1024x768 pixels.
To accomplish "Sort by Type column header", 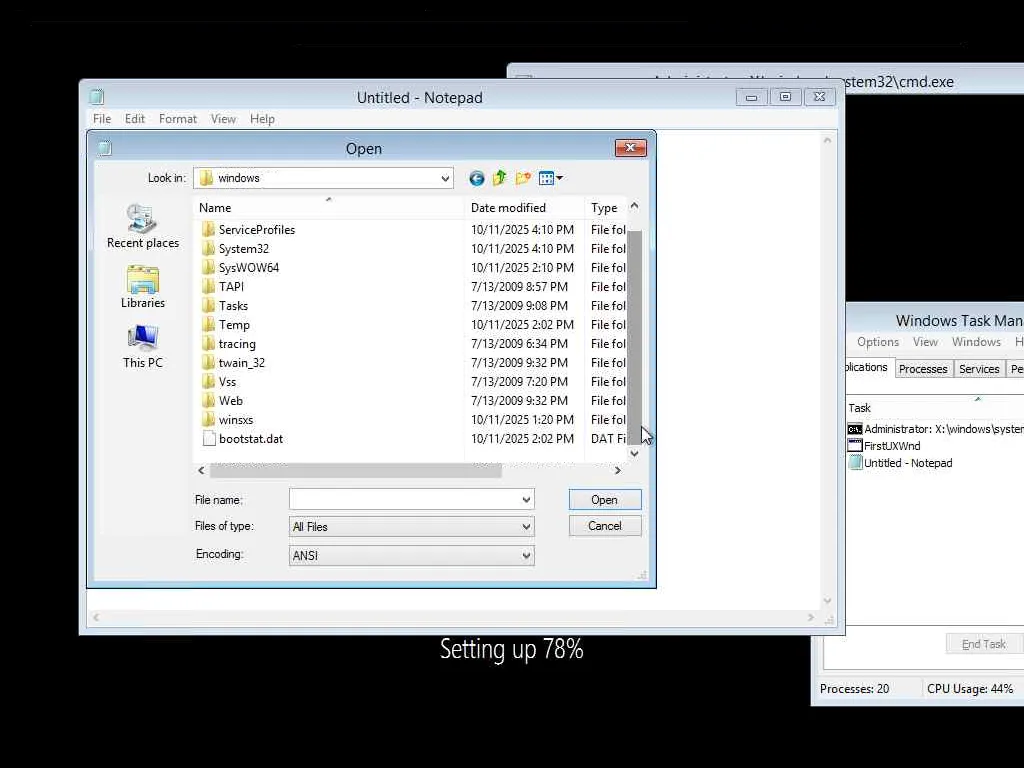I will tap(606, 208).
